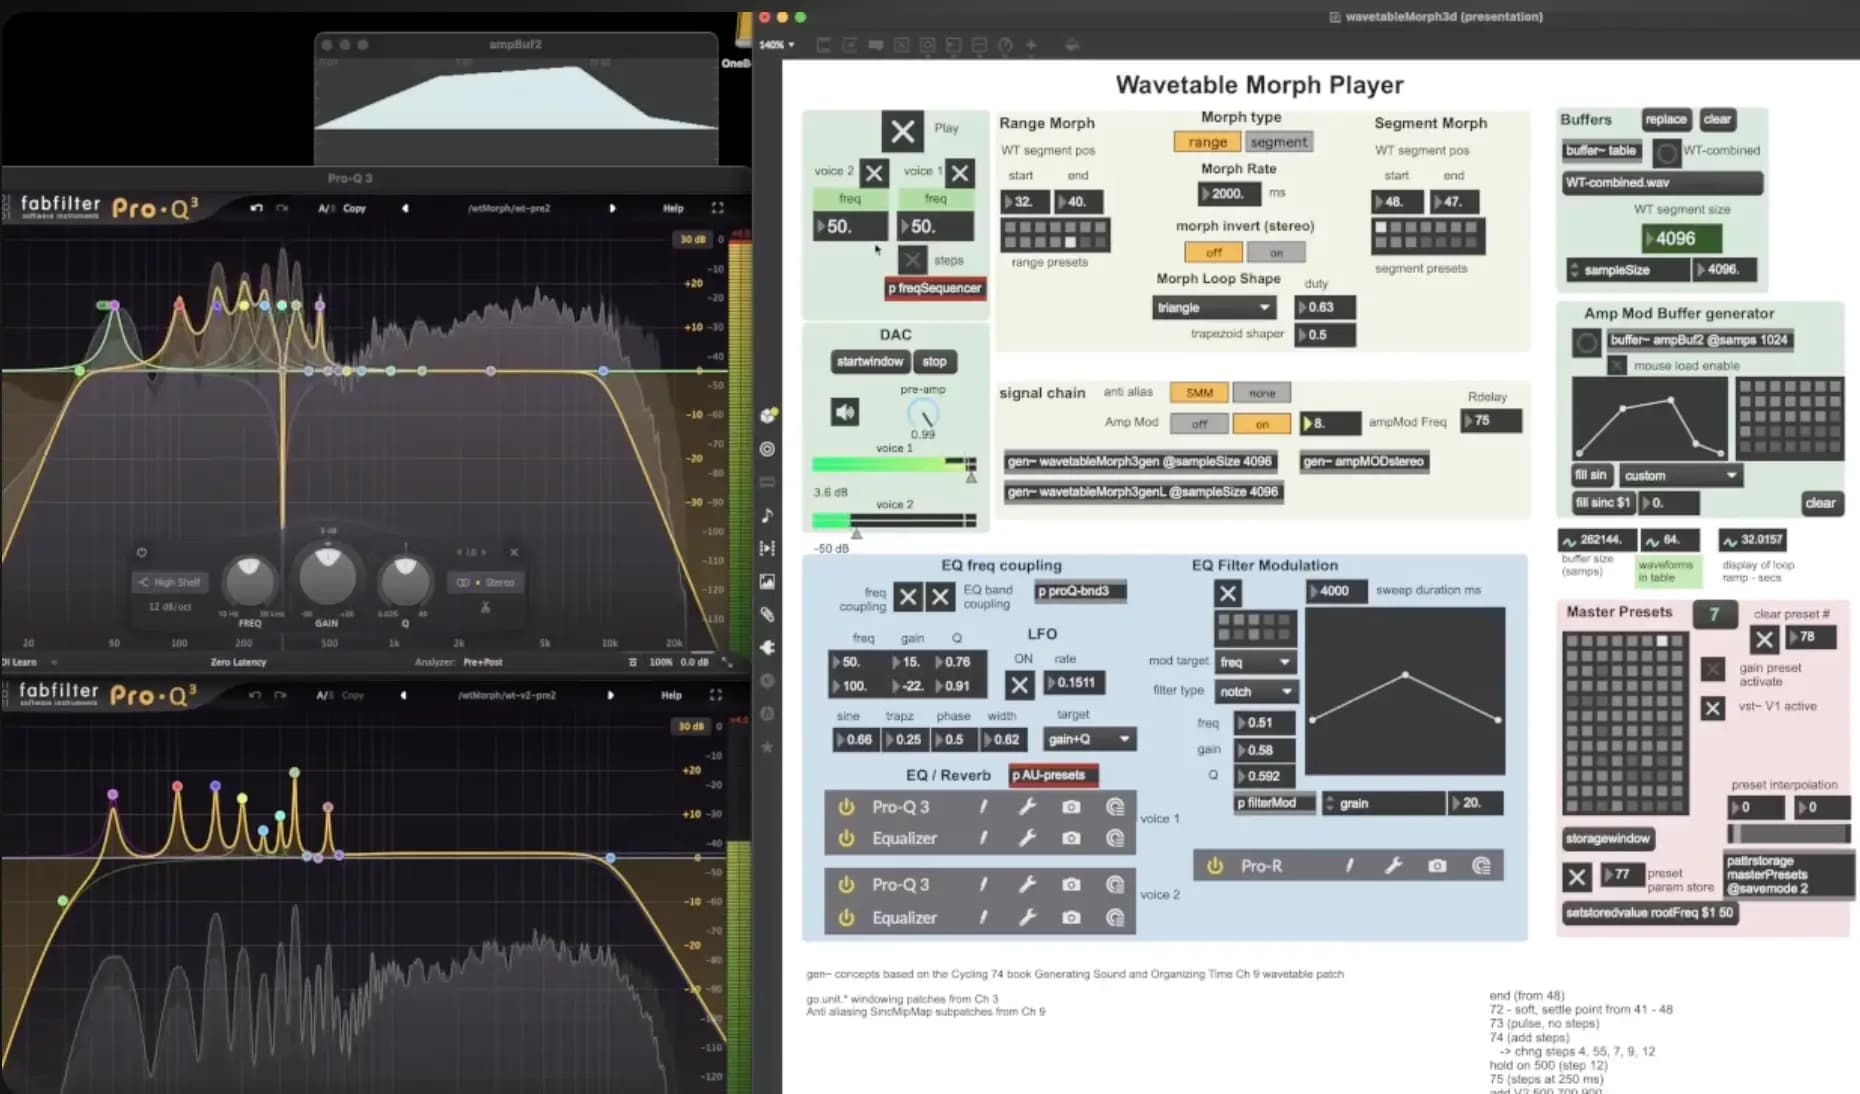Toggle vst~ V1 active switch
Screen dimensions: 1860x1094
[x=1713, y=708]
